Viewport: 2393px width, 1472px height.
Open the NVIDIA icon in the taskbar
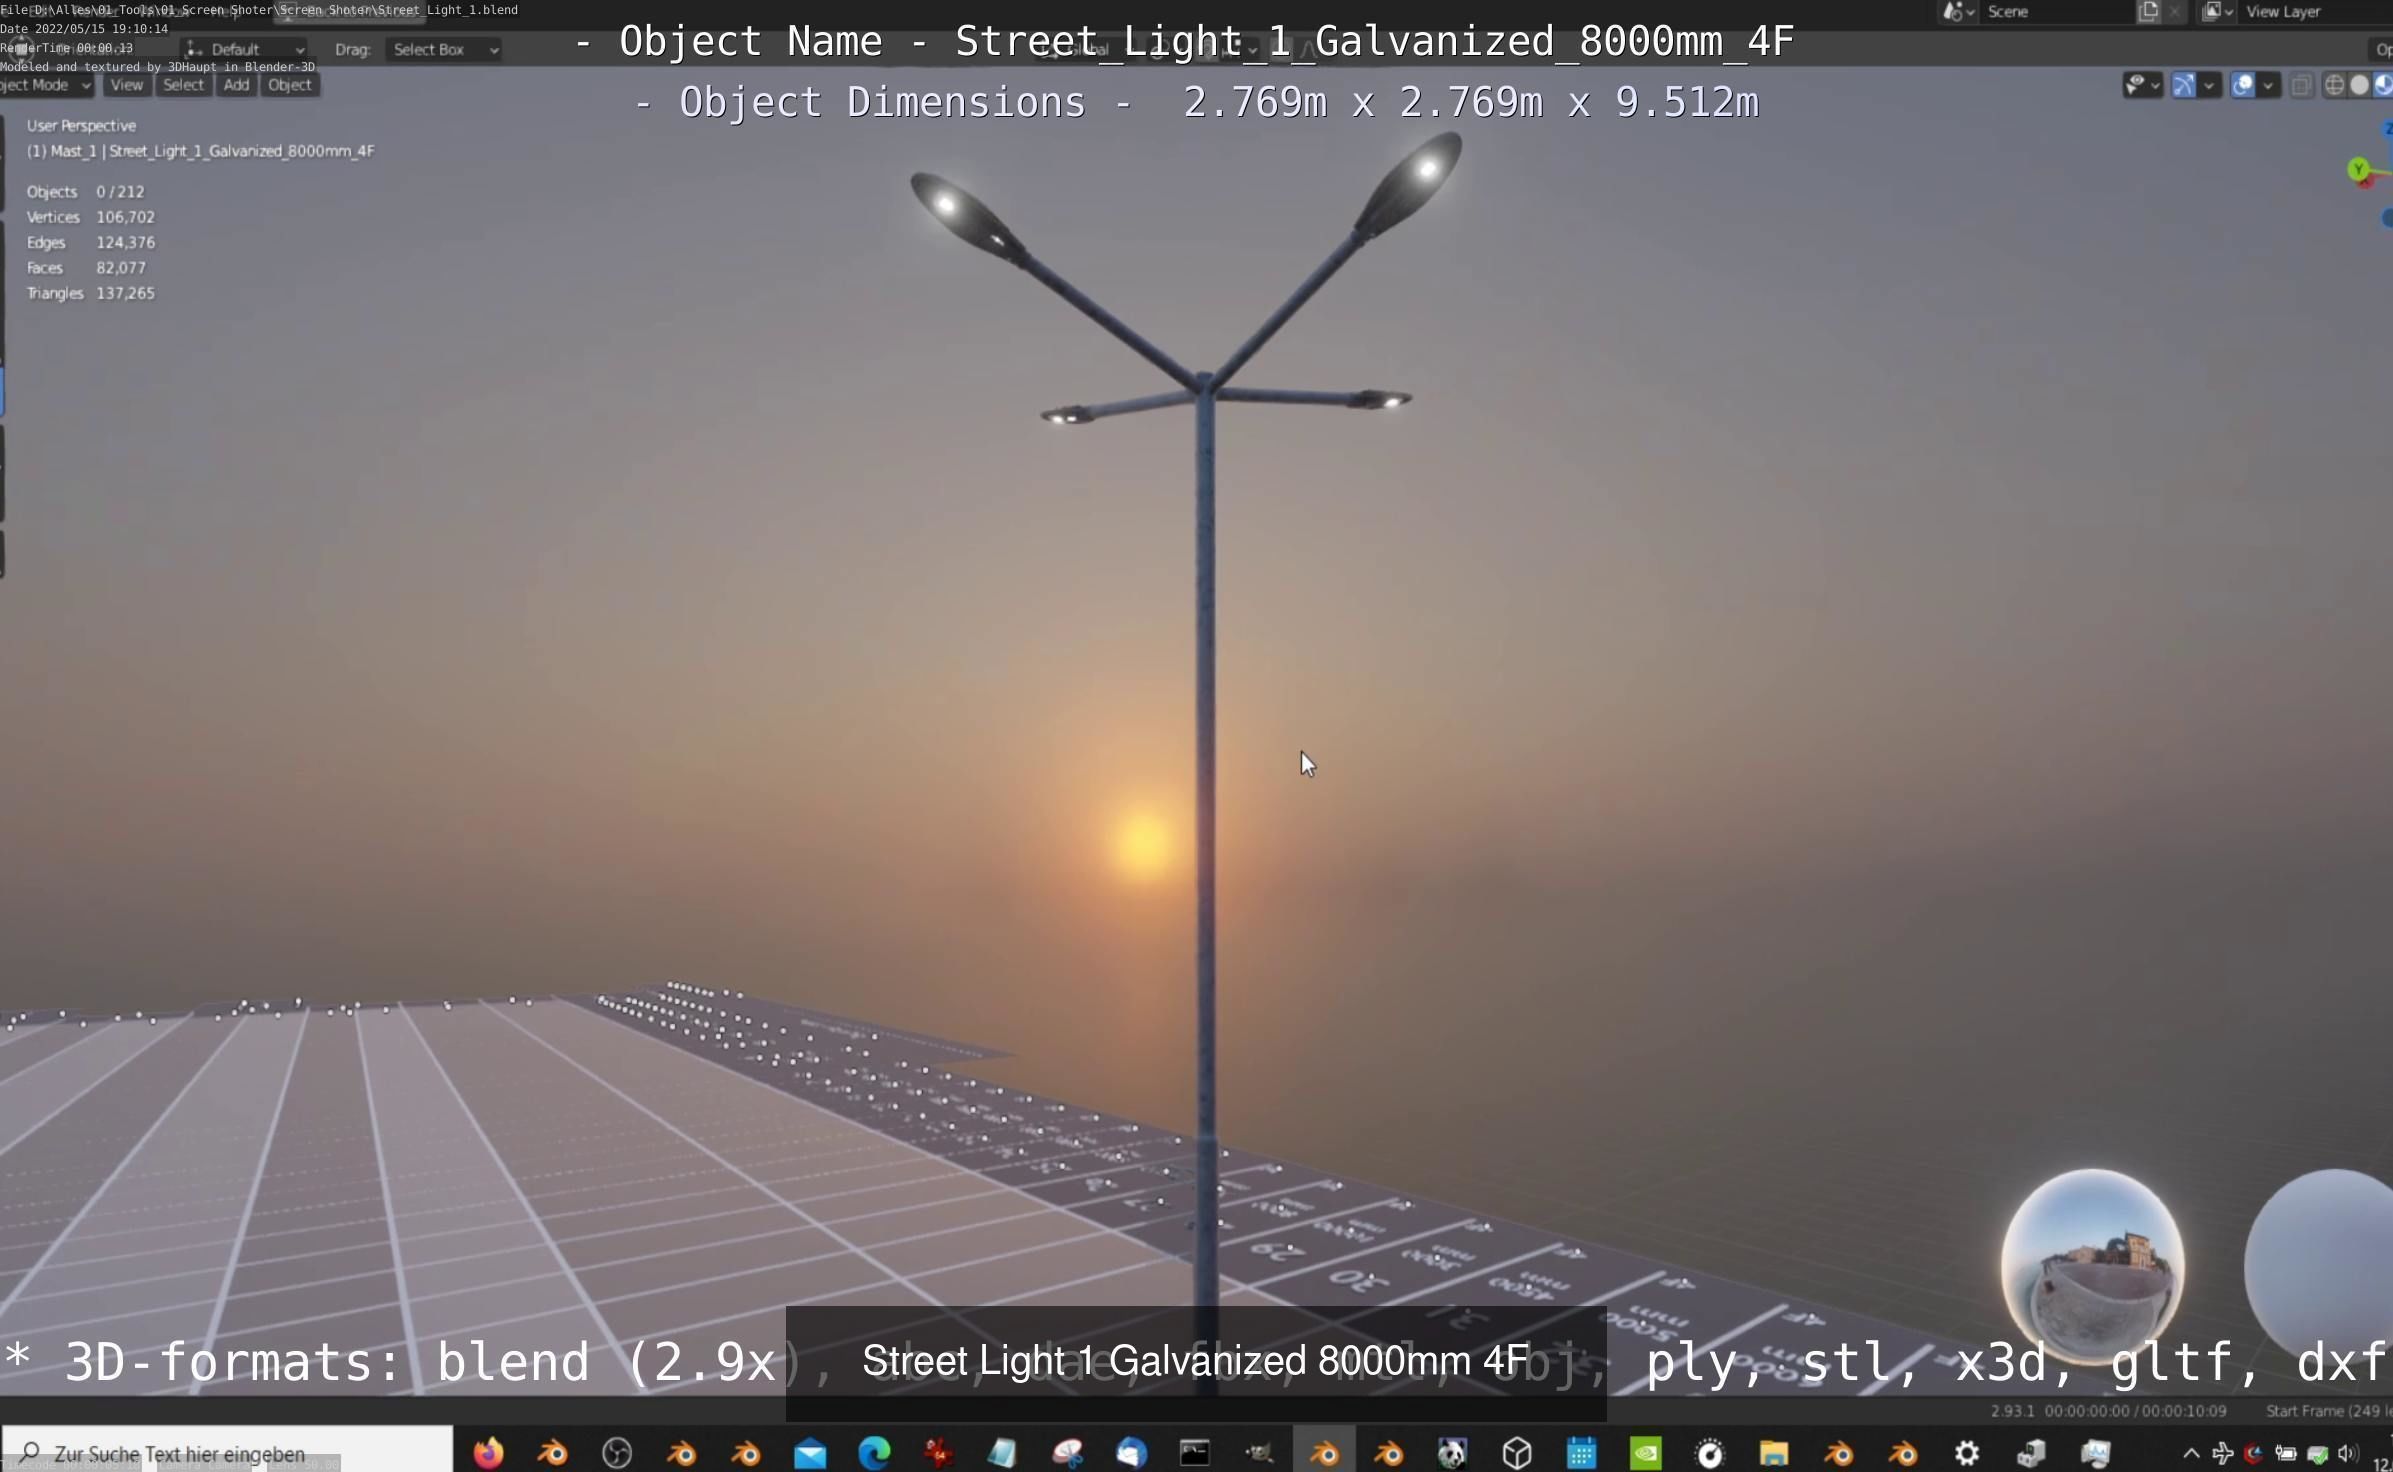(x=1646, y=1453)
